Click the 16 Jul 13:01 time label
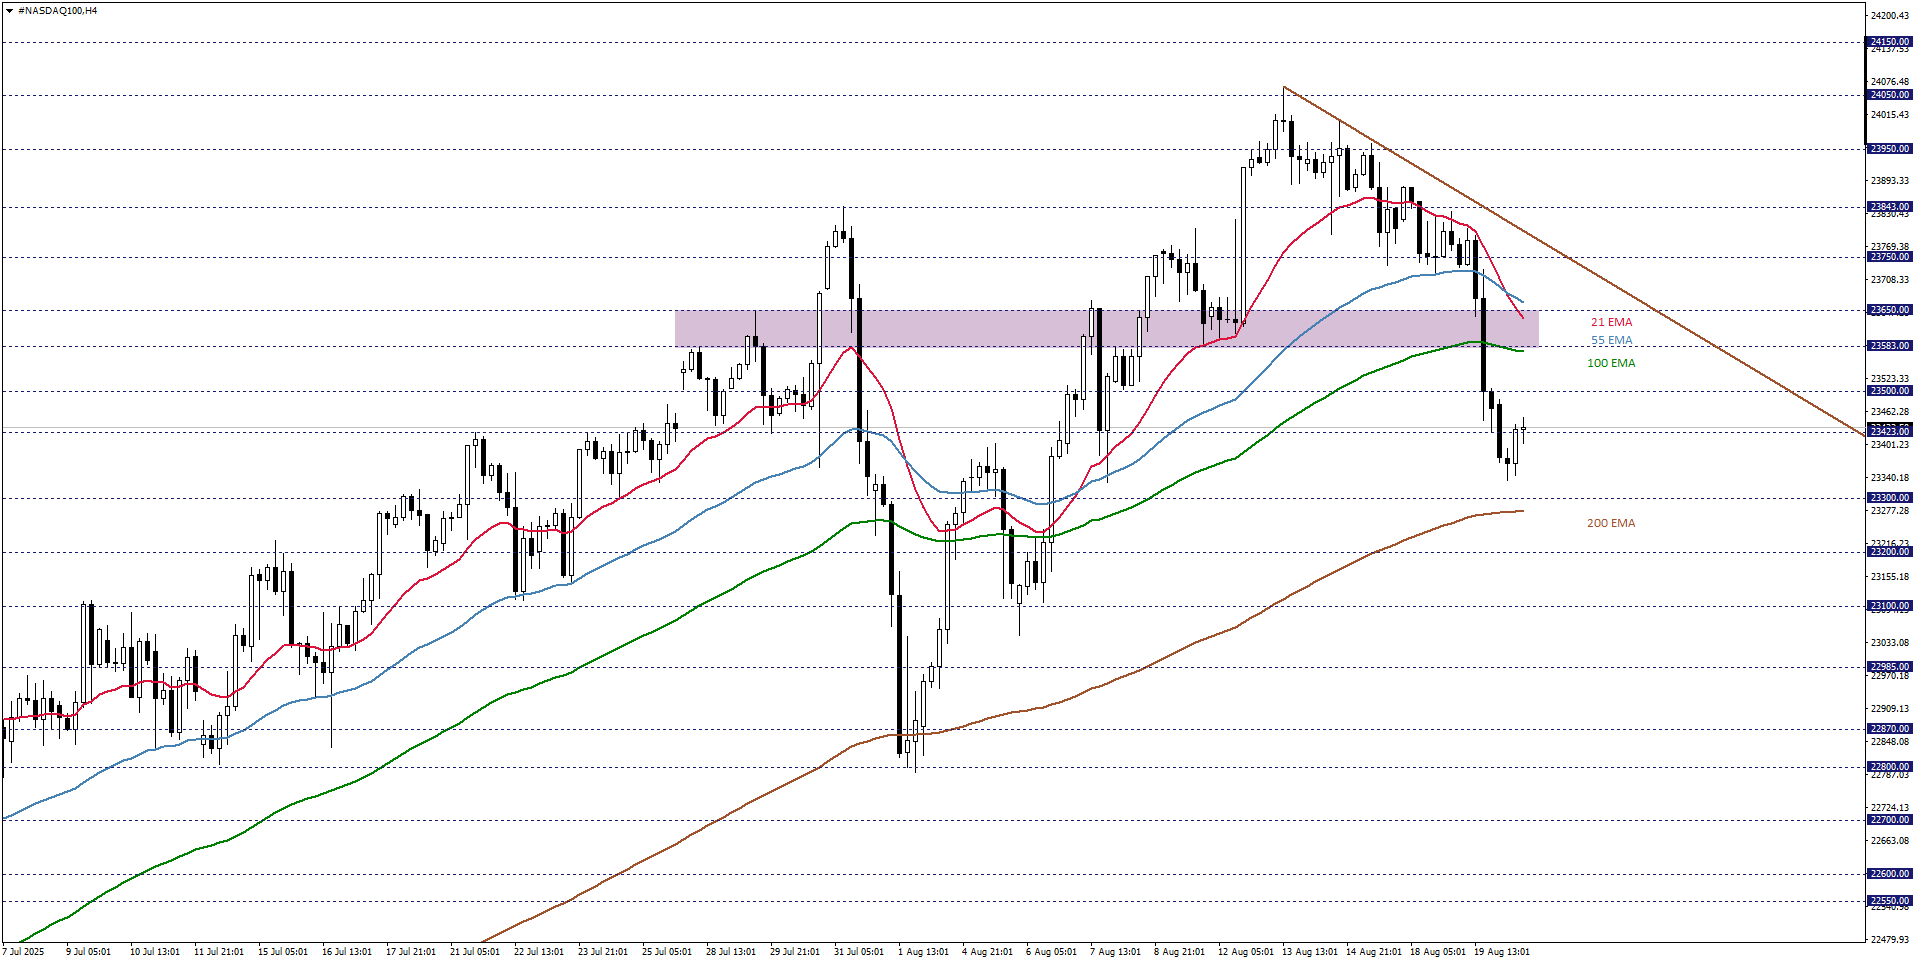This screenshot has height=963, width=1916. (346, 952)
